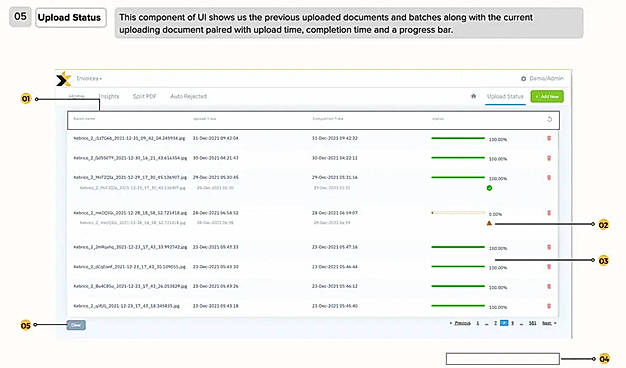Screen dimensions: 626x368
Task: Click progress bar of the 31-Dec batch
Action: click(458, 138)
